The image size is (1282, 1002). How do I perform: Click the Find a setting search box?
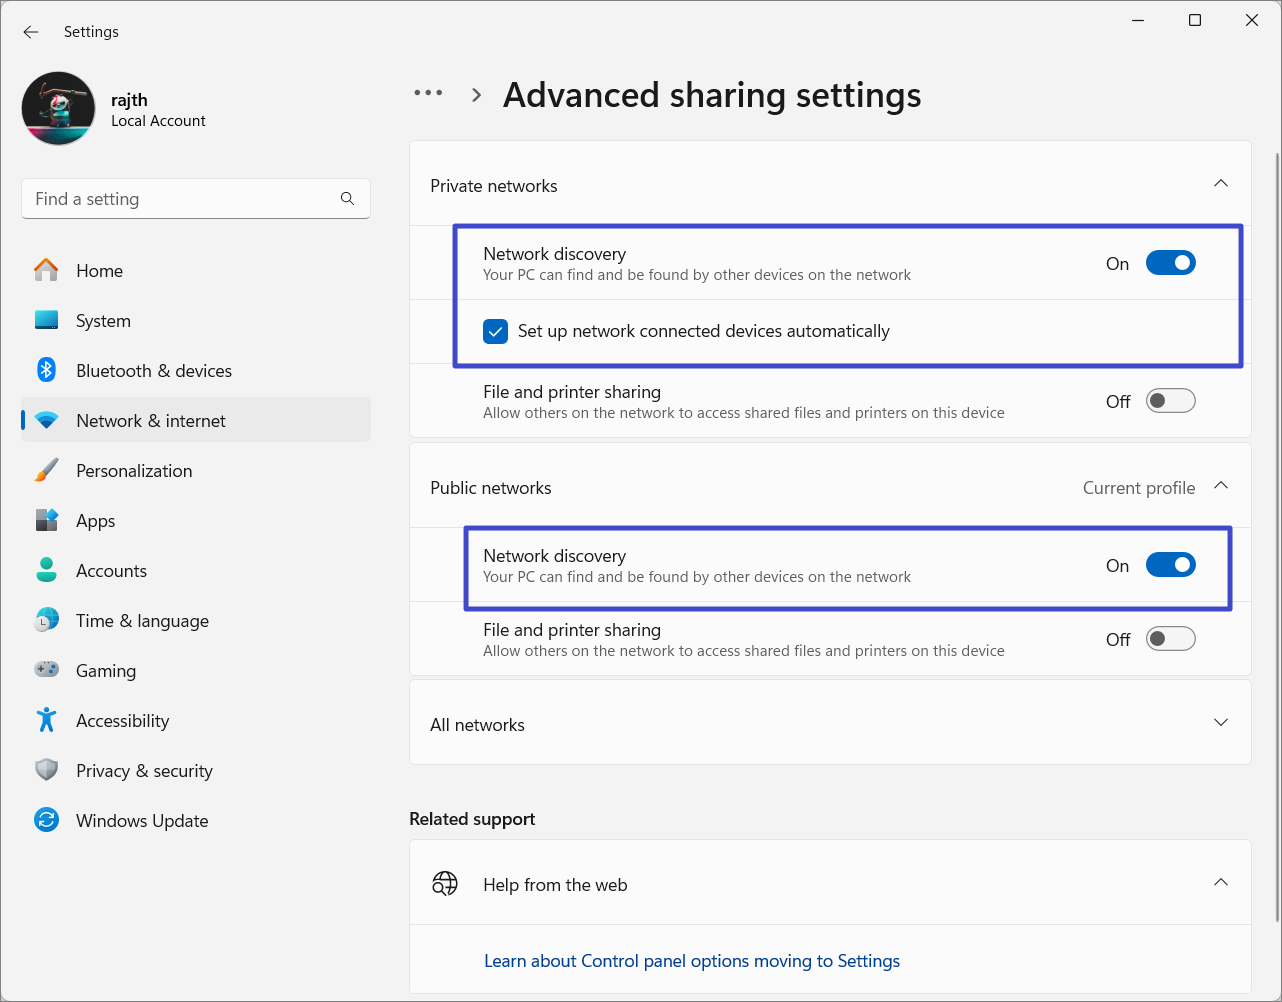click(180, 199)
